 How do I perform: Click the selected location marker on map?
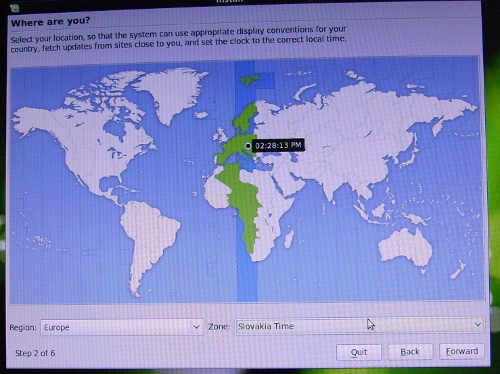[248, 146]
